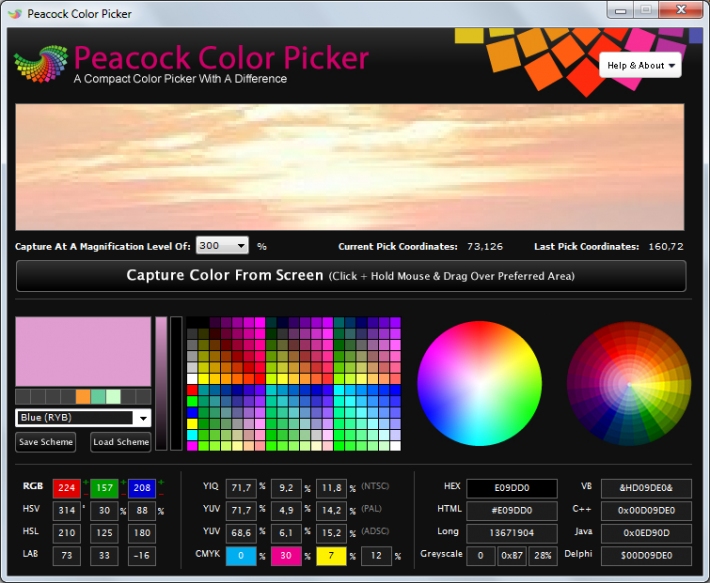Click the black vertical shade bar
Image resolution: width=710 pixels, height=583 pixels.
(x=176, y=383)
